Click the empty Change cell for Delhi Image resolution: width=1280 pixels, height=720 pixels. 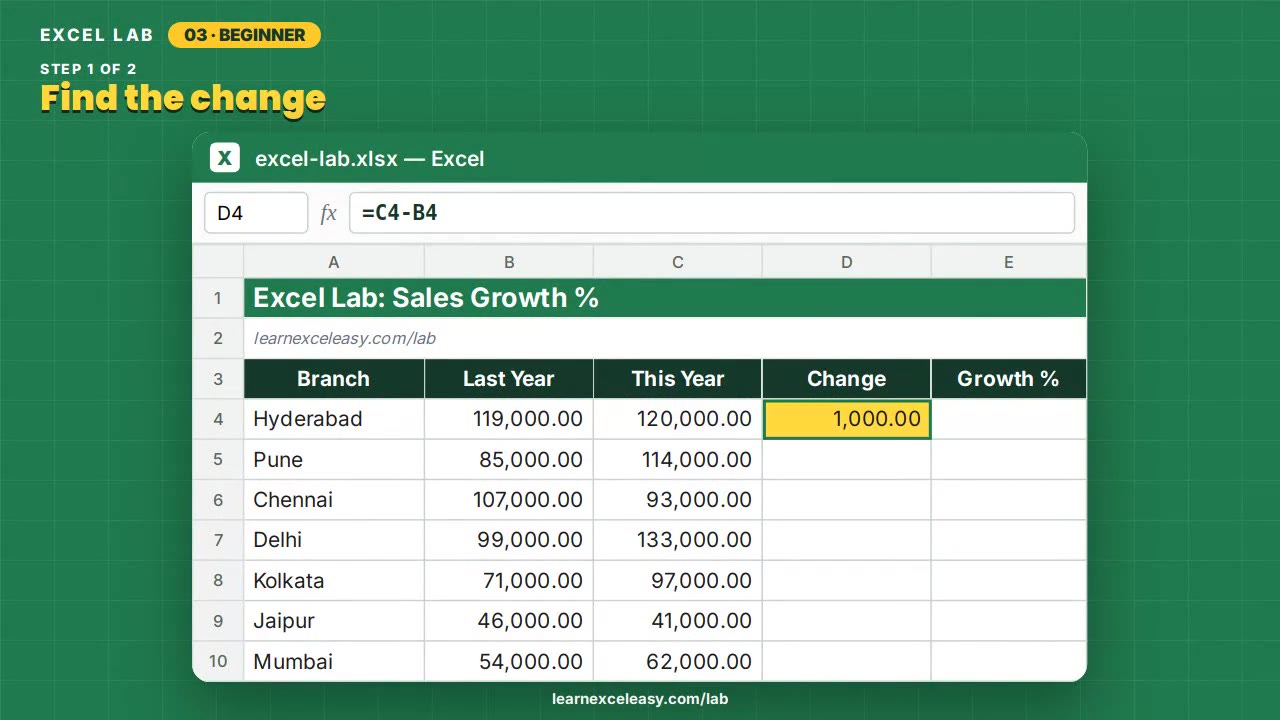[x=847, y=540]
